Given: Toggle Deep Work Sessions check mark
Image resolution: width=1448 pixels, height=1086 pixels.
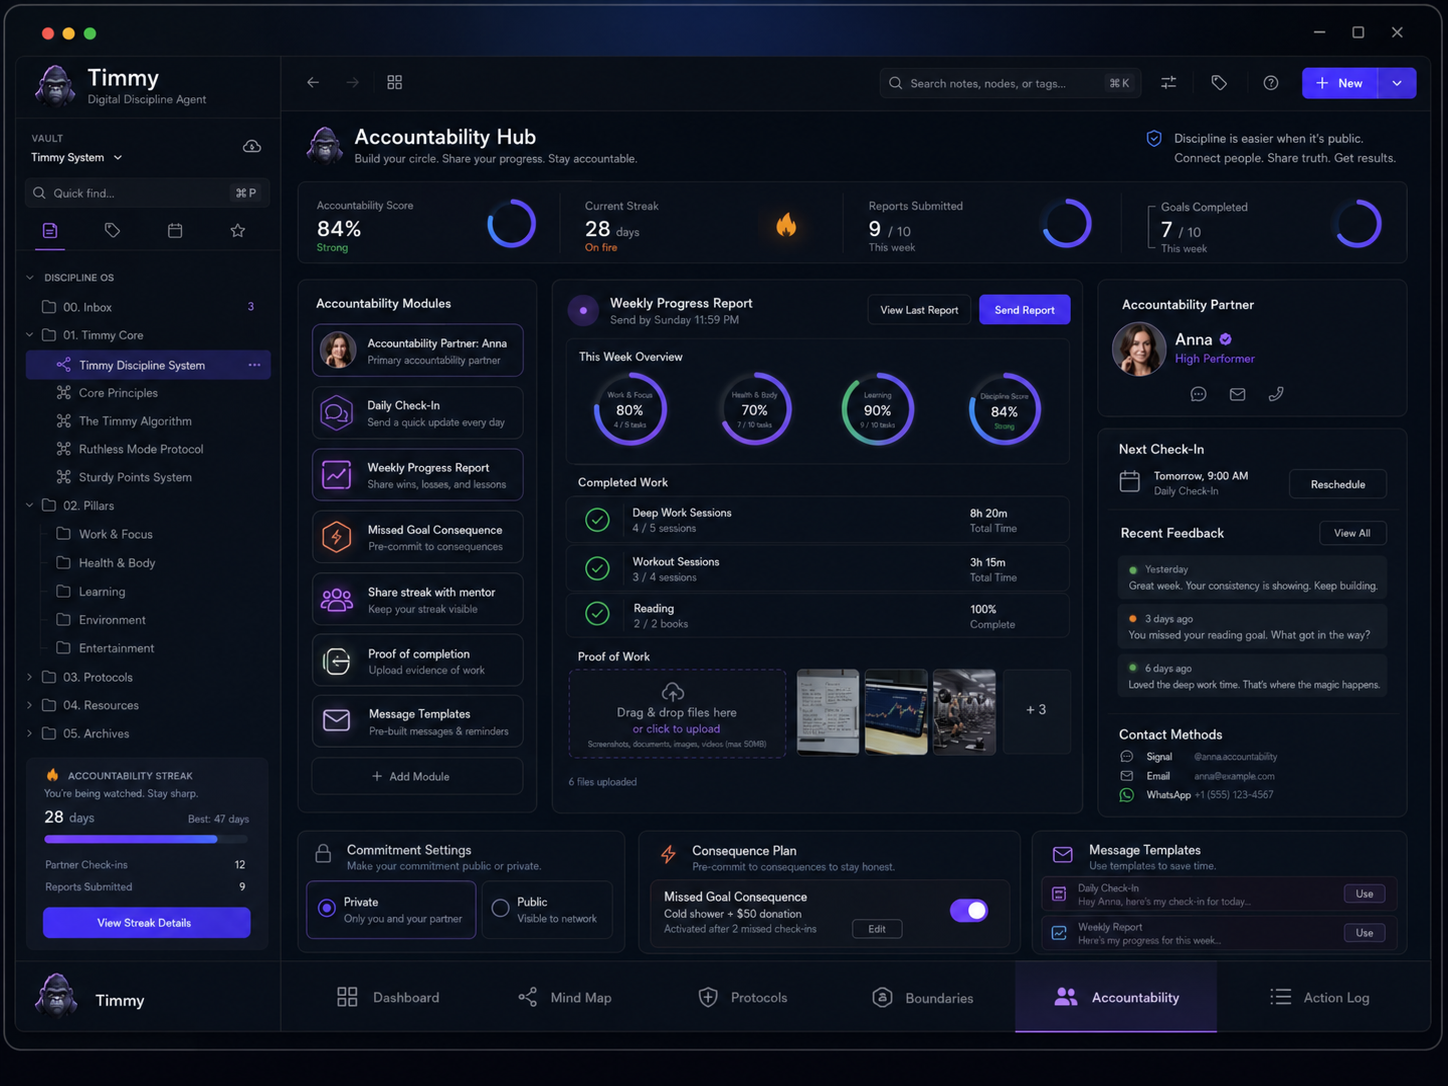Looking at the screenshot, I should (x=597, y=520).
